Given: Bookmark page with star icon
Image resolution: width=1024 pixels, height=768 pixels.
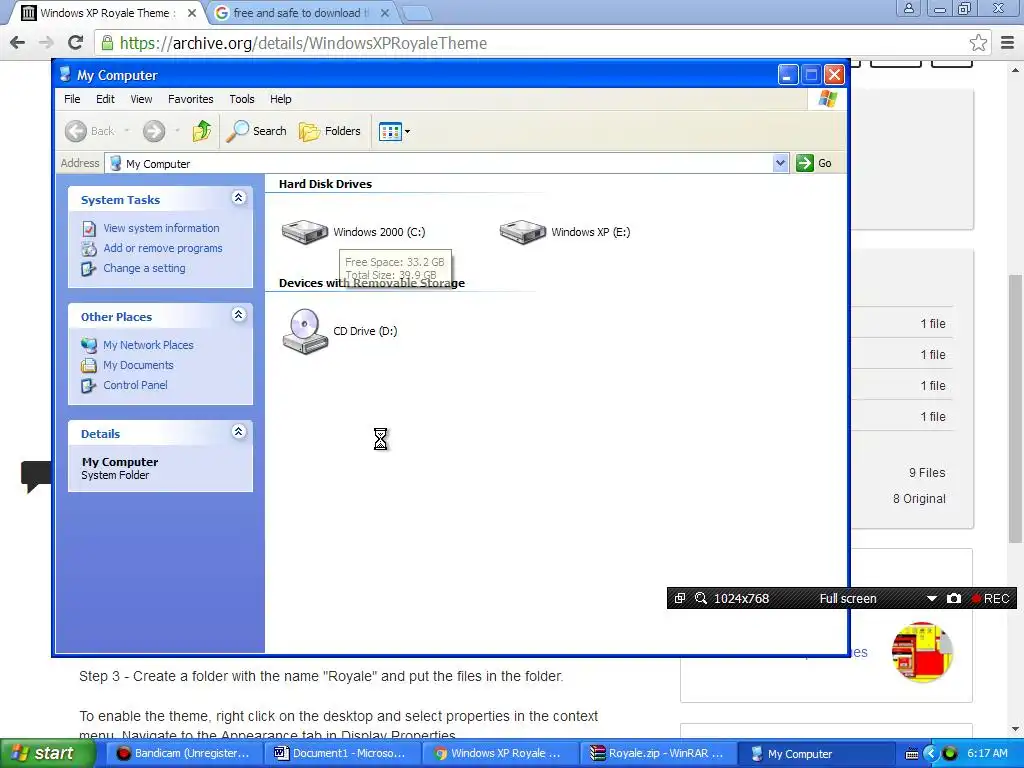Looking at the screenshot, I should (x=978, y=43).
